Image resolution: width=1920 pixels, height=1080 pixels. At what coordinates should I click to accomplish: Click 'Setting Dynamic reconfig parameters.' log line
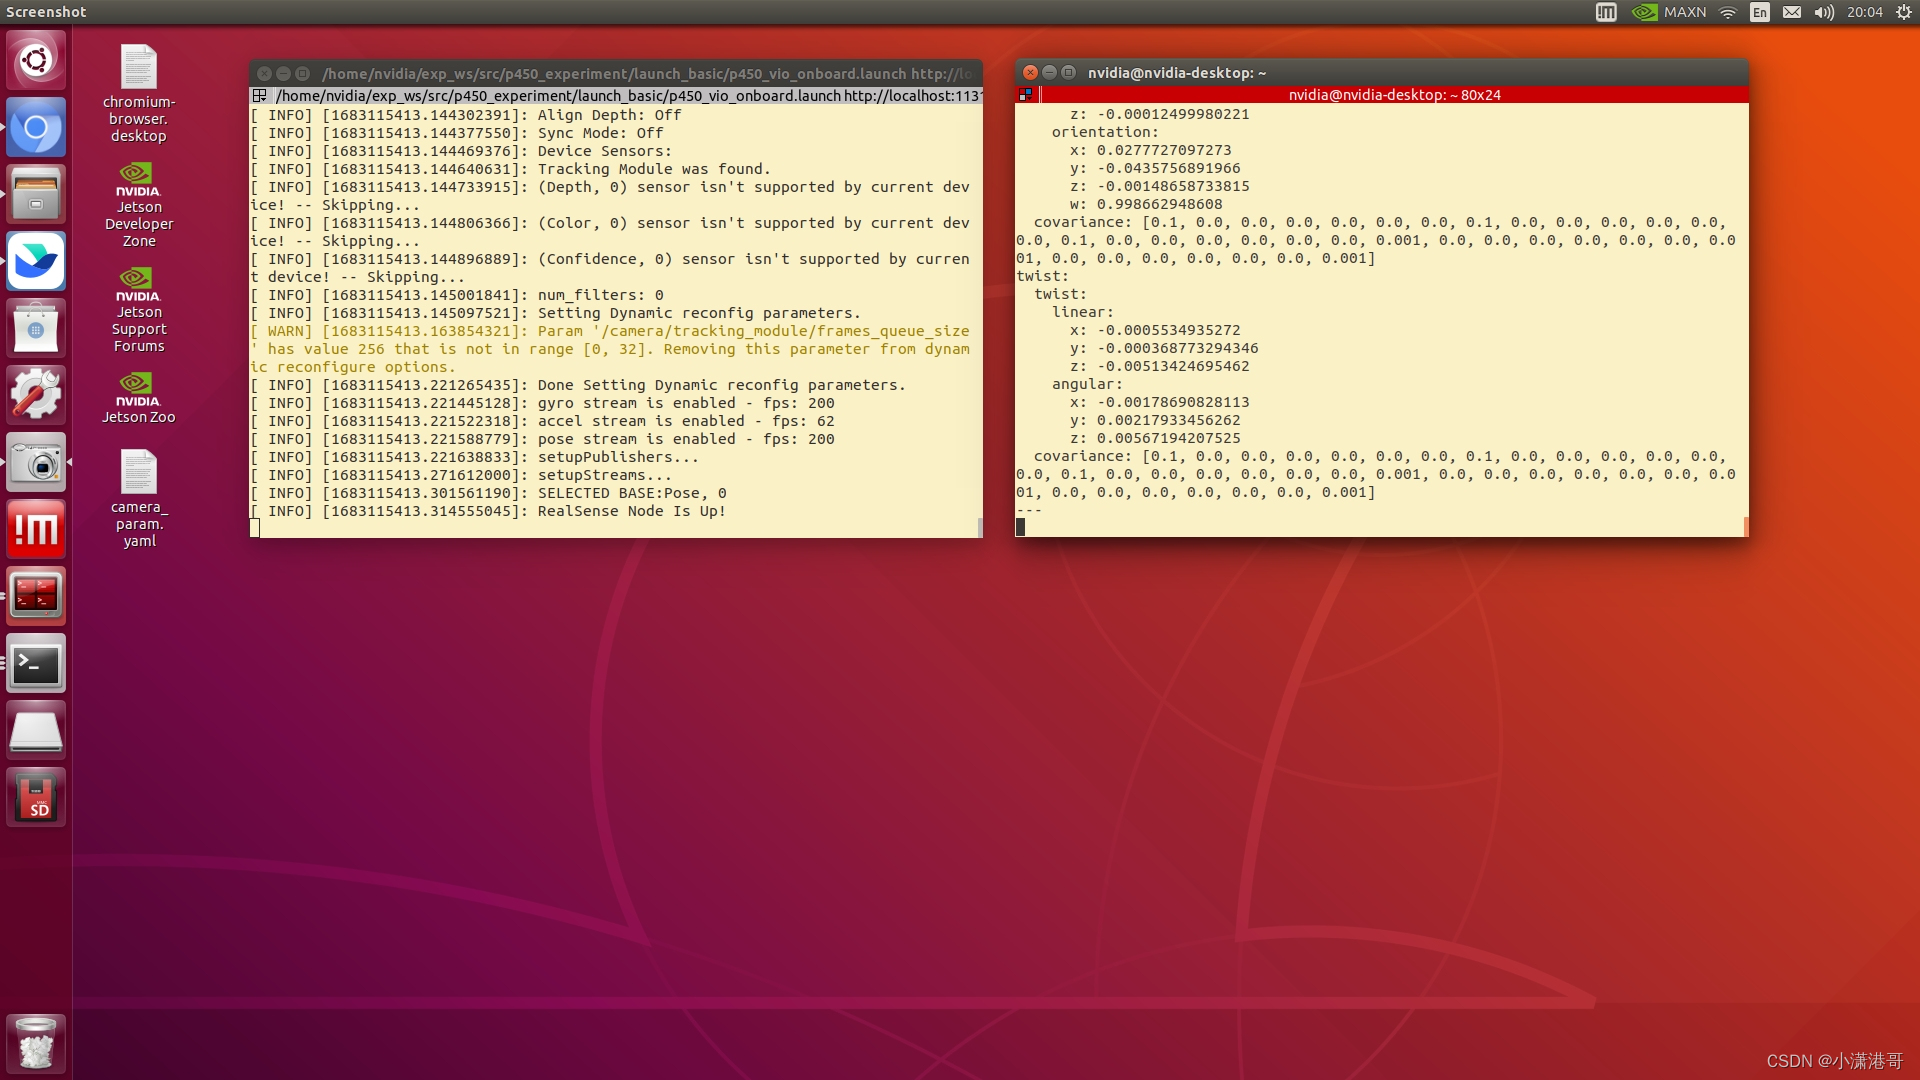555,313
